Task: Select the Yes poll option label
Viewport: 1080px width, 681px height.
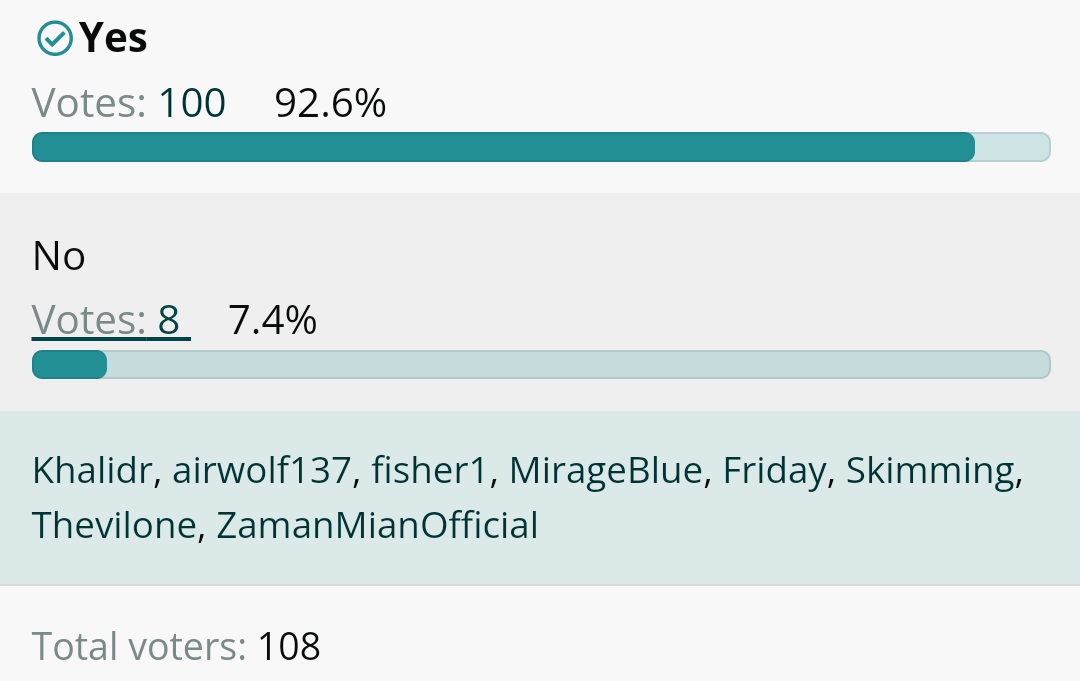Action: tap(113, 38)
